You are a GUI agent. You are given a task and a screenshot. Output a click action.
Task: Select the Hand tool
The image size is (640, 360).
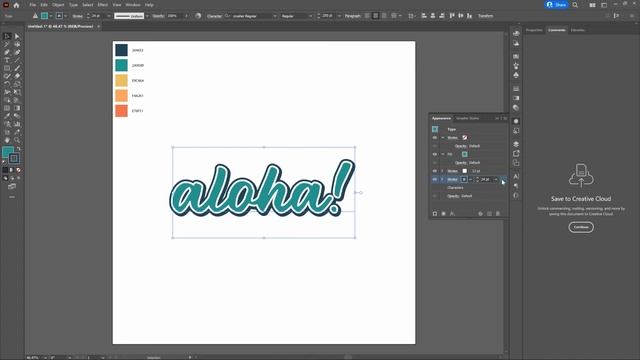pyautogui.click(x=7, y=140)
